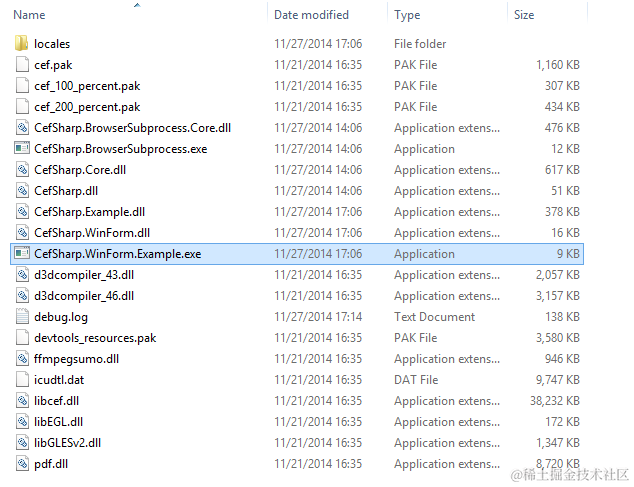
Task: Select the devtools_resources.pak file name
Action: [x=95, y=338]
